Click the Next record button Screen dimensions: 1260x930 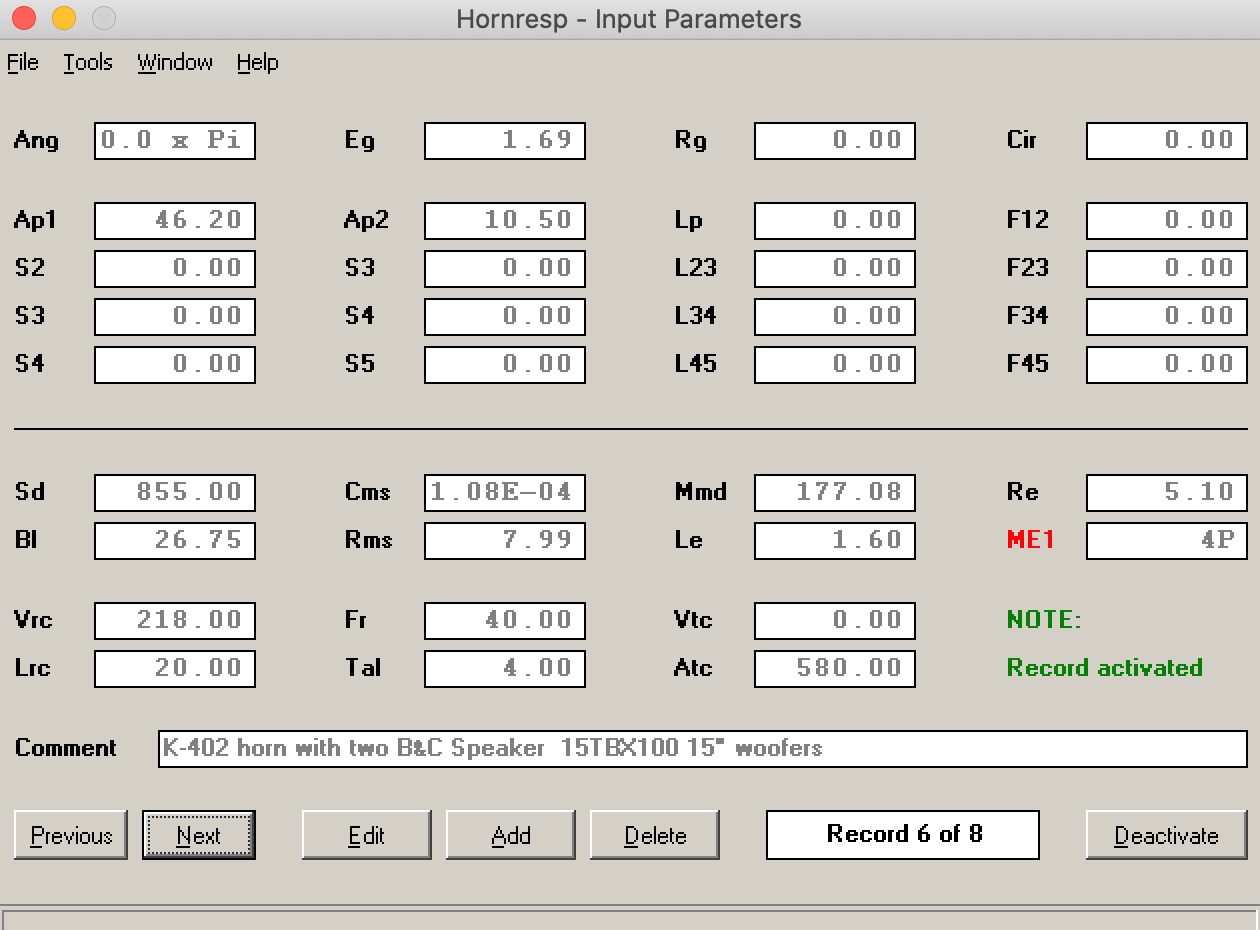point(199,835)
